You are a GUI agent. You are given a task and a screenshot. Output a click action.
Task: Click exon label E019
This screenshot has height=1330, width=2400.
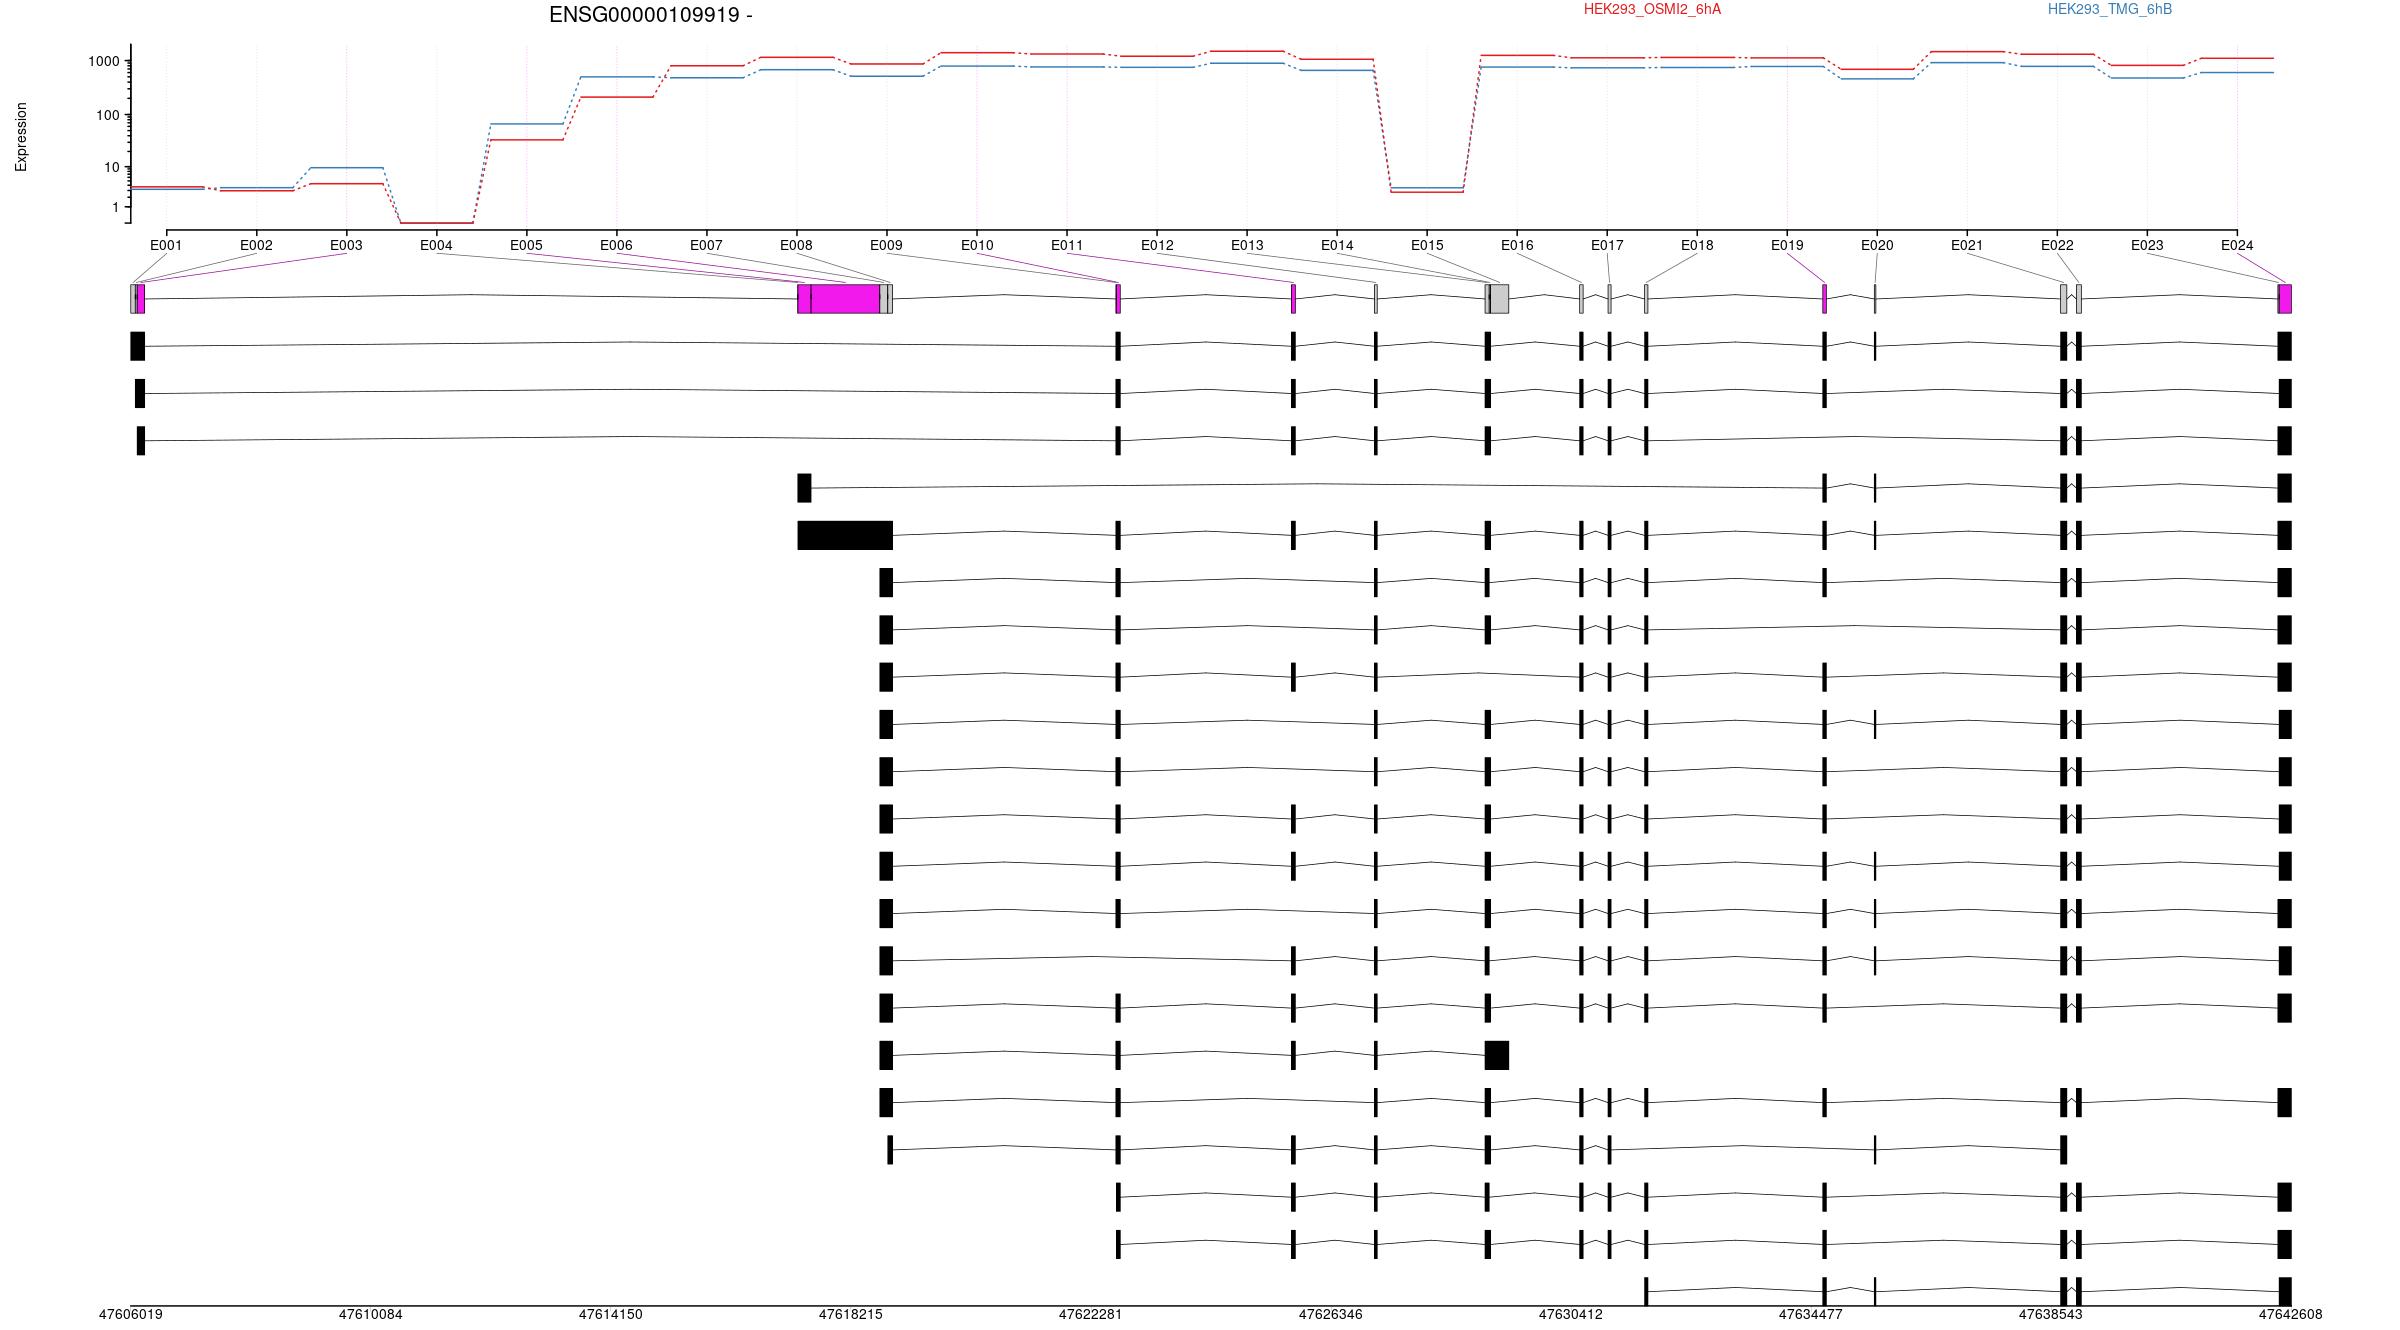tap(1787, 245)
